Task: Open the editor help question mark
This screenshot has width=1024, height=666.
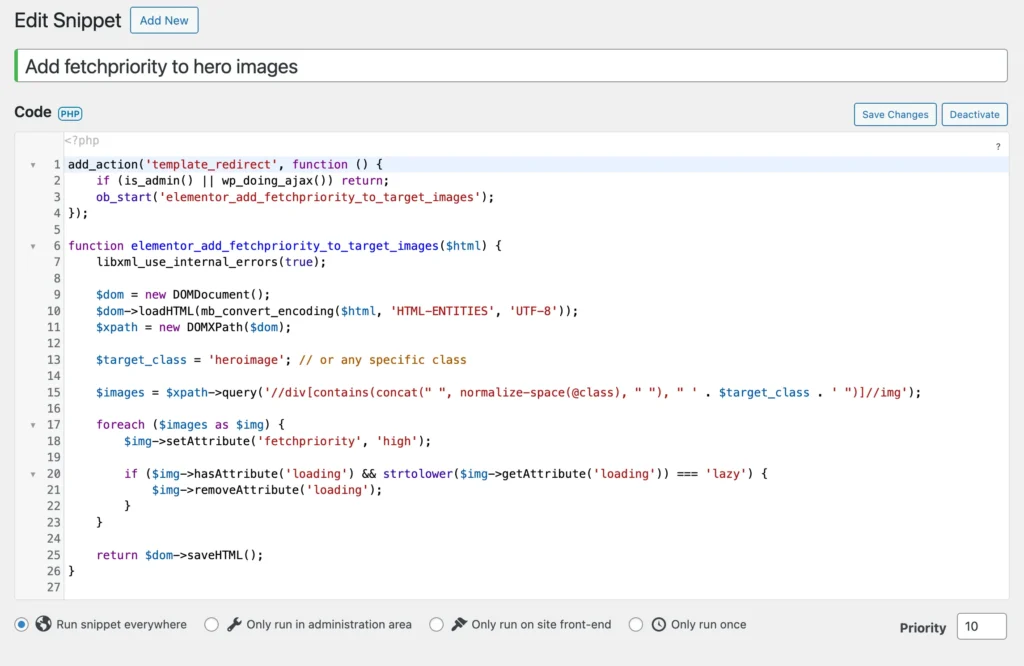Action: pyautogui.click(x=997, y=146)
